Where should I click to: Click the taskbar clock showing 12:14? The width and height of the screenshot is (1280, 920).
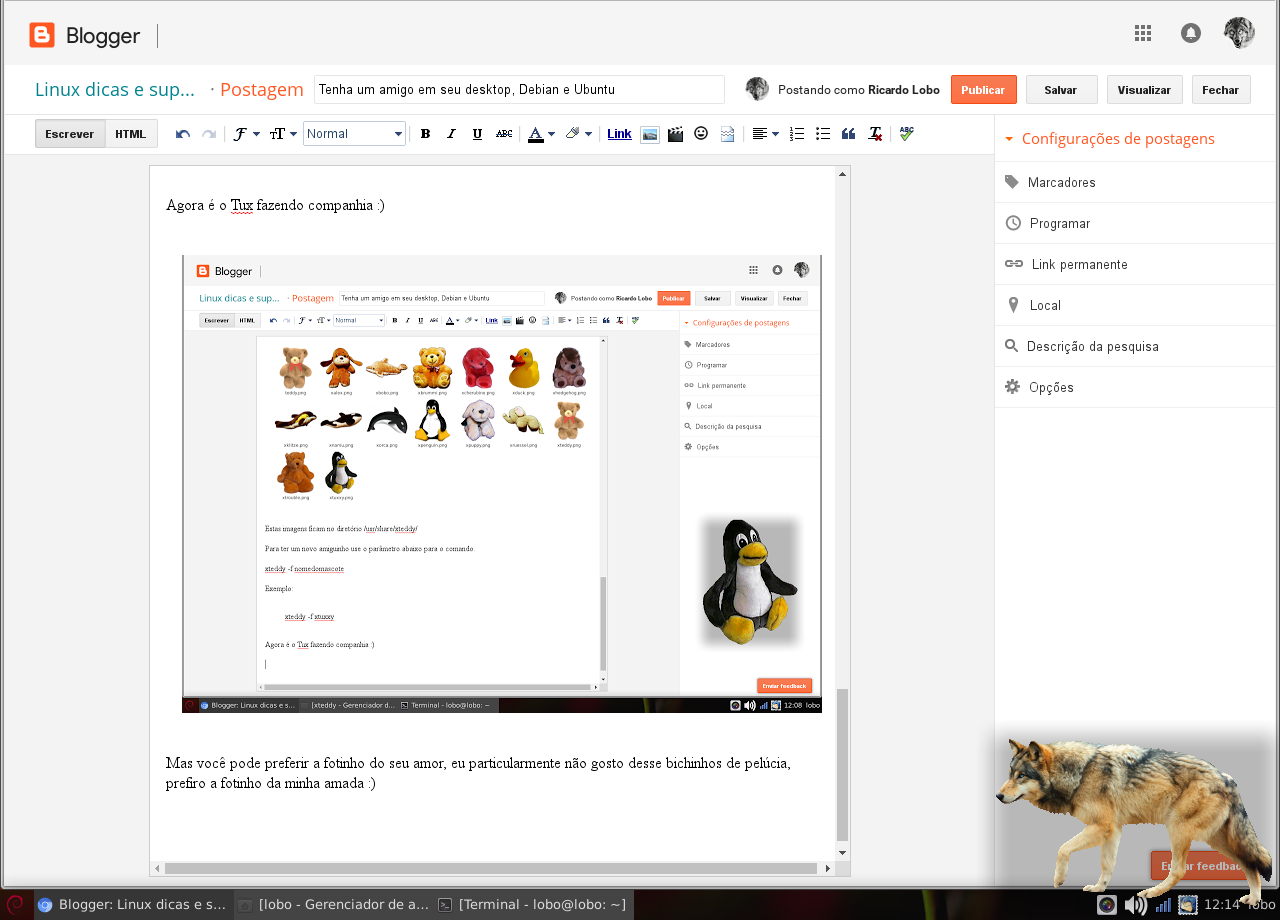pyautogui.click(x=1221, y=904)
